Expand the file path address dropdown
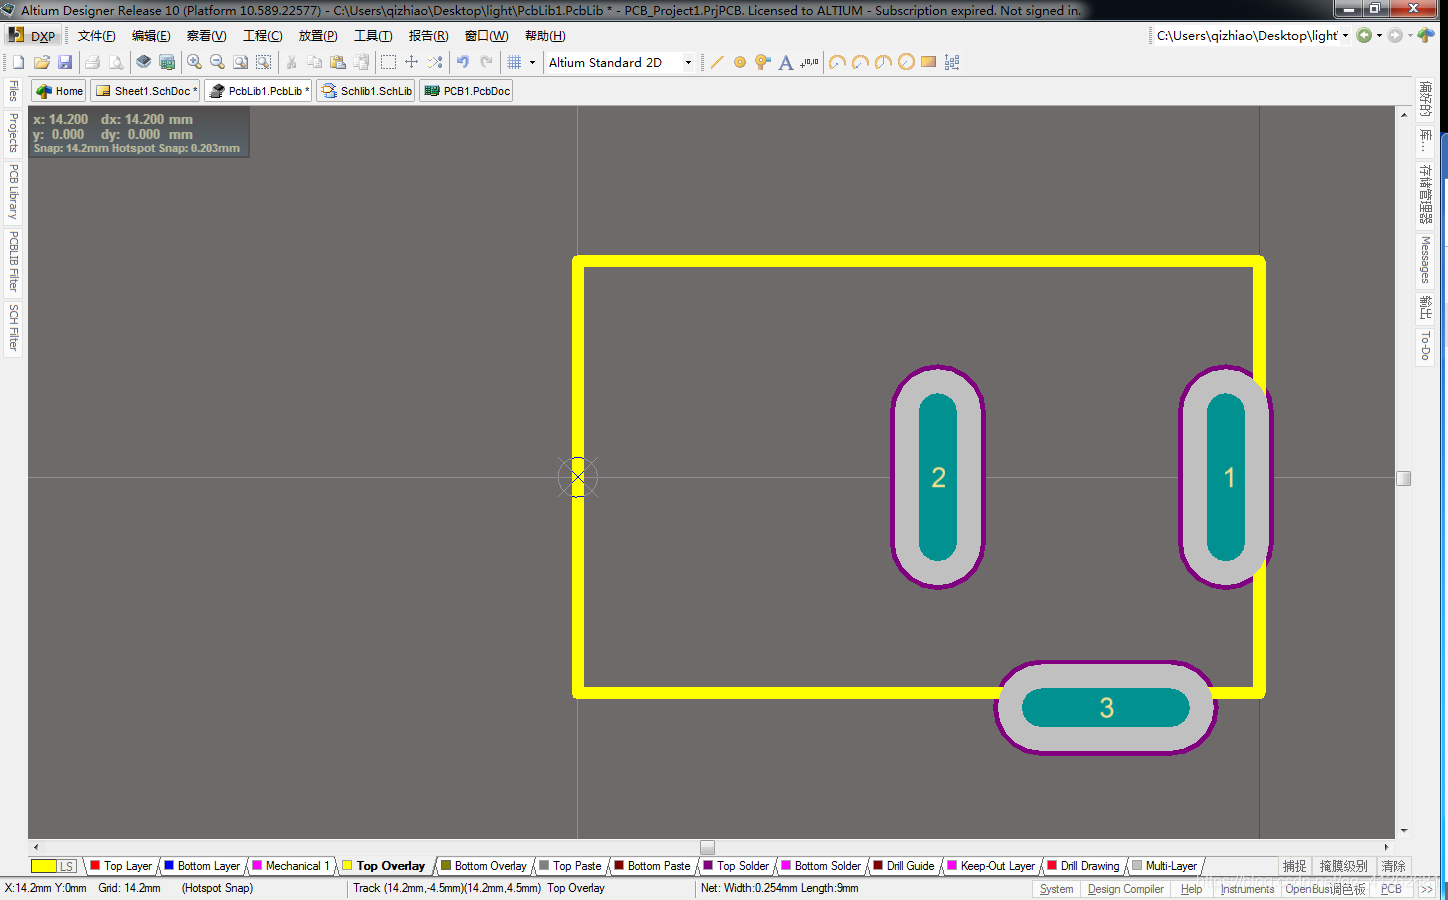The image size is (1448, 900). (1345, 35)
